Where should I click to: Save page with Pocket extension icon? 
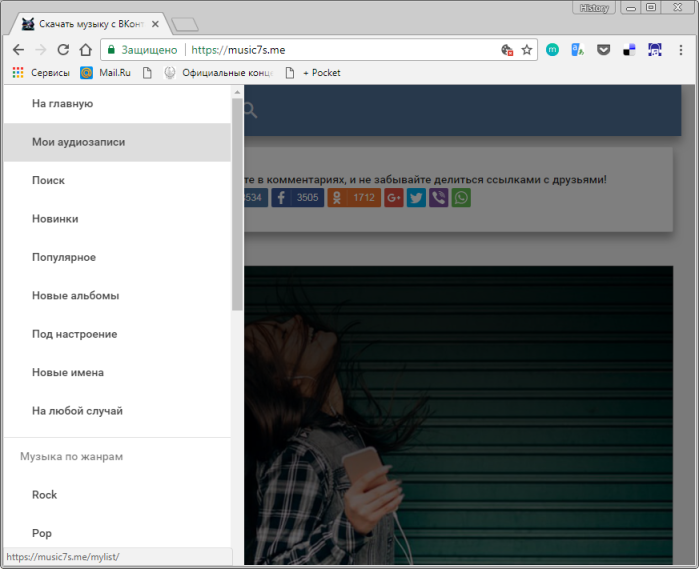point(603,50)
